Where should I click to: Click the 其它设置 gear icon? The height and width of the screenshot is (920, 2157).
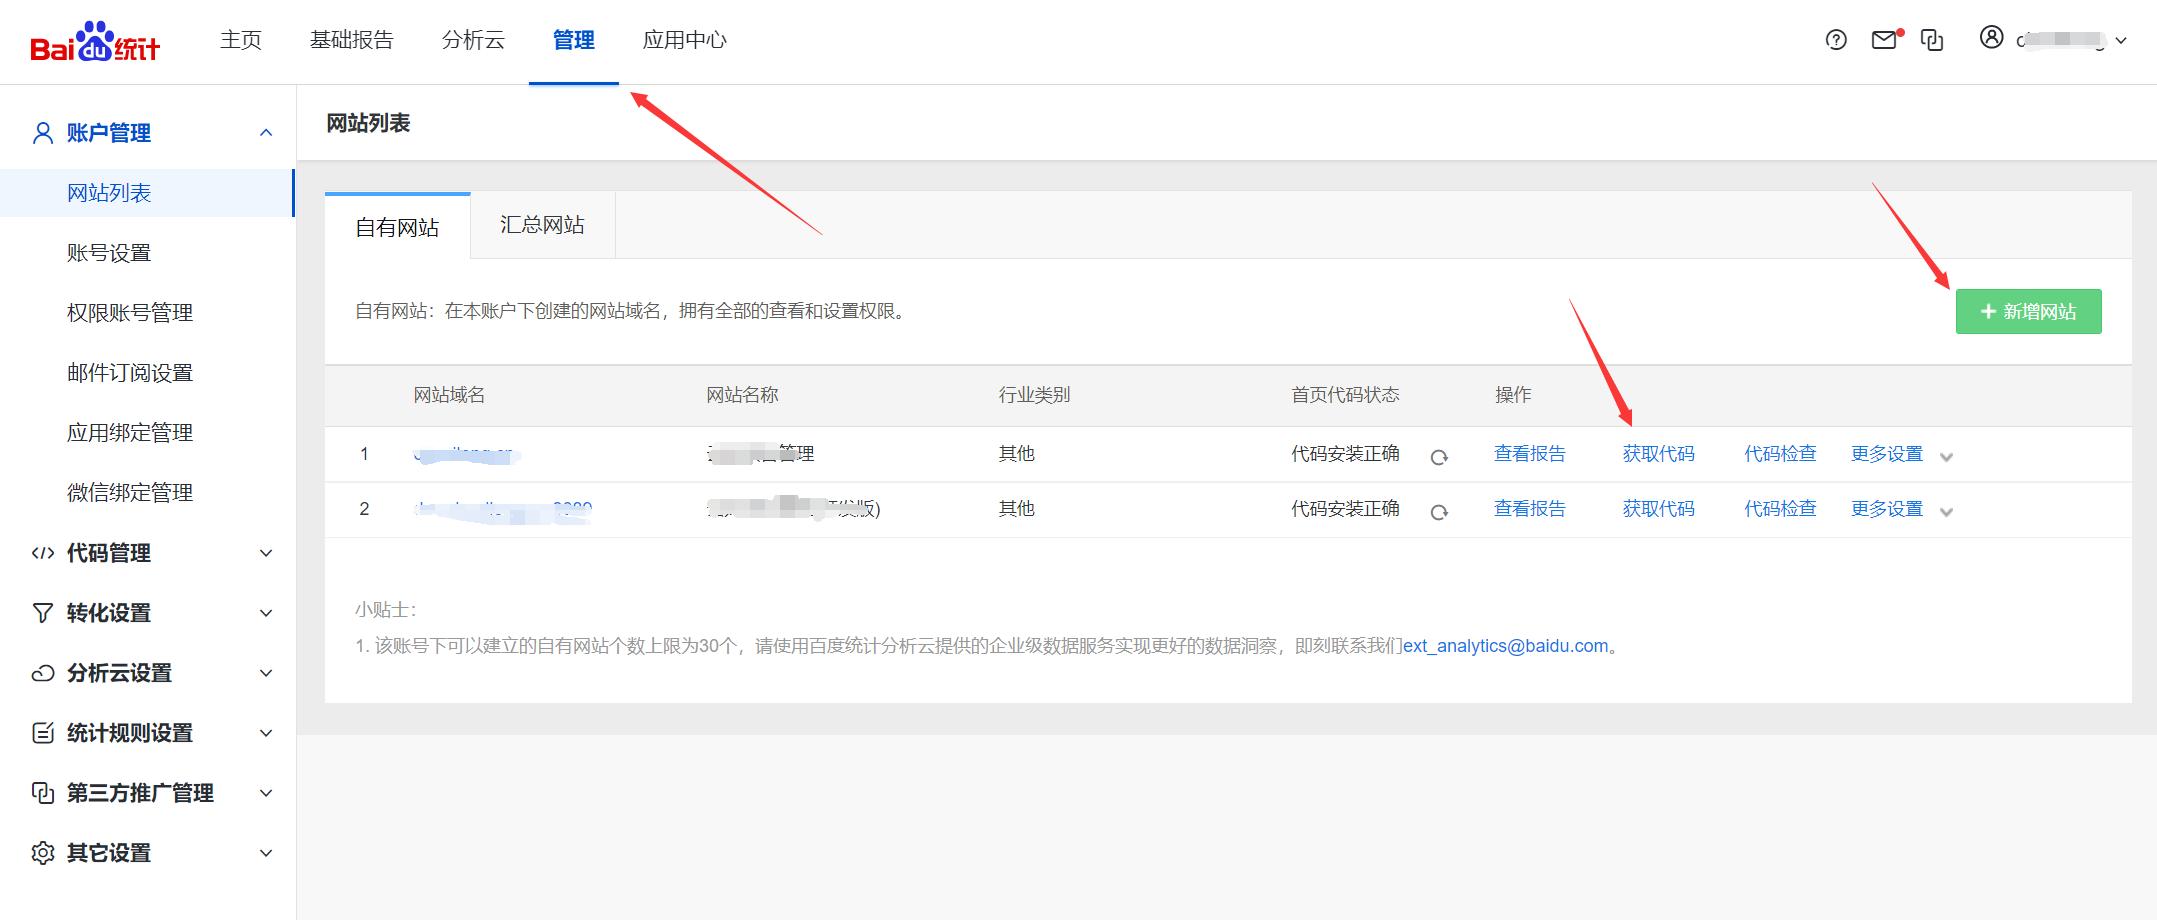tap(42, 853)
